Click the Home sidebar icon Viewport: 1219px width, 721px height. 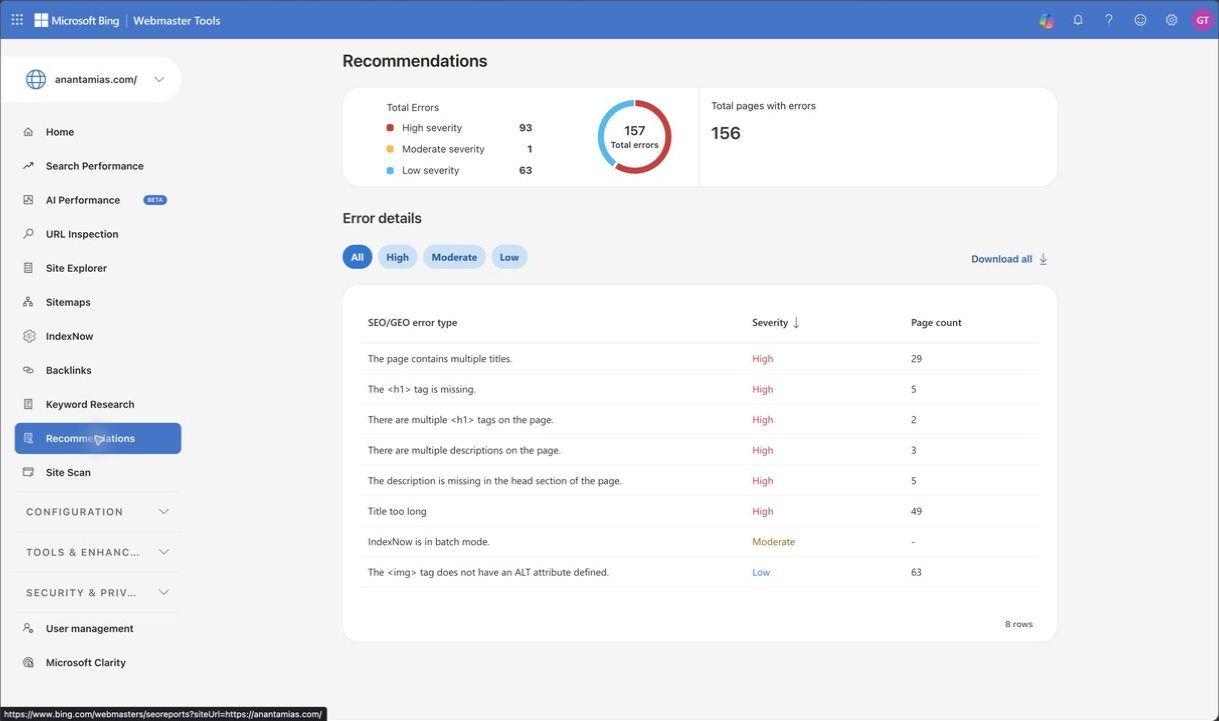pyautogui.click(x=28, y=132)
